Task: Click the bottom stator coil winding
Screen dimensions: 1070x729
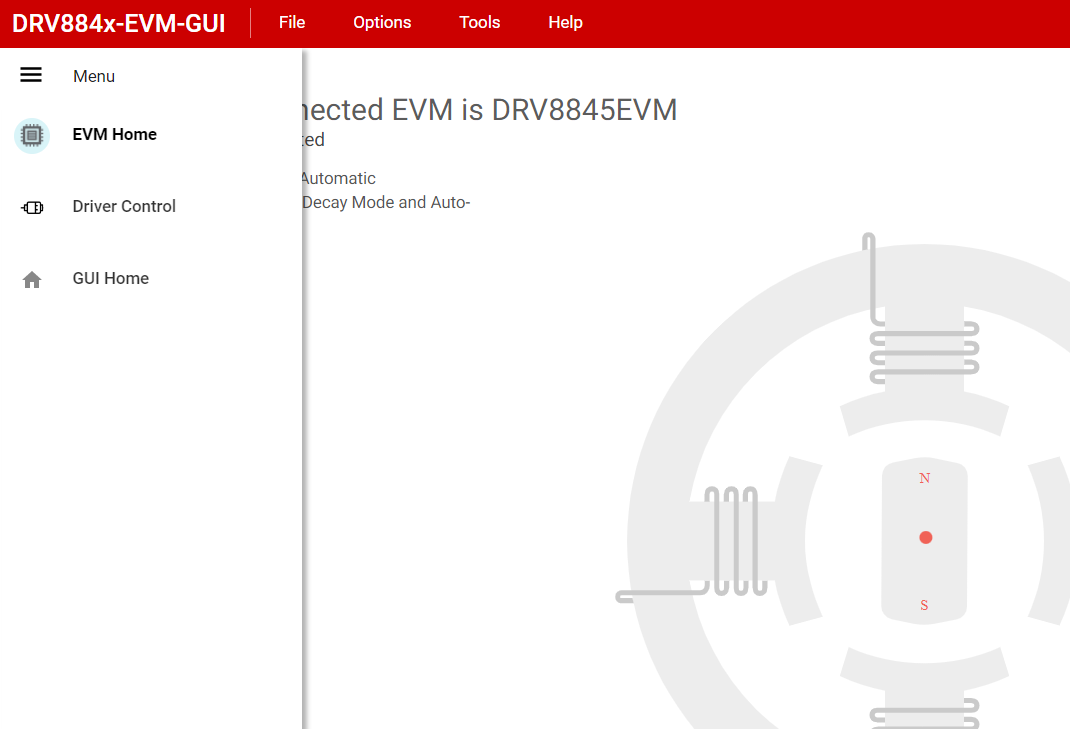Action: (x=924, y=715)
